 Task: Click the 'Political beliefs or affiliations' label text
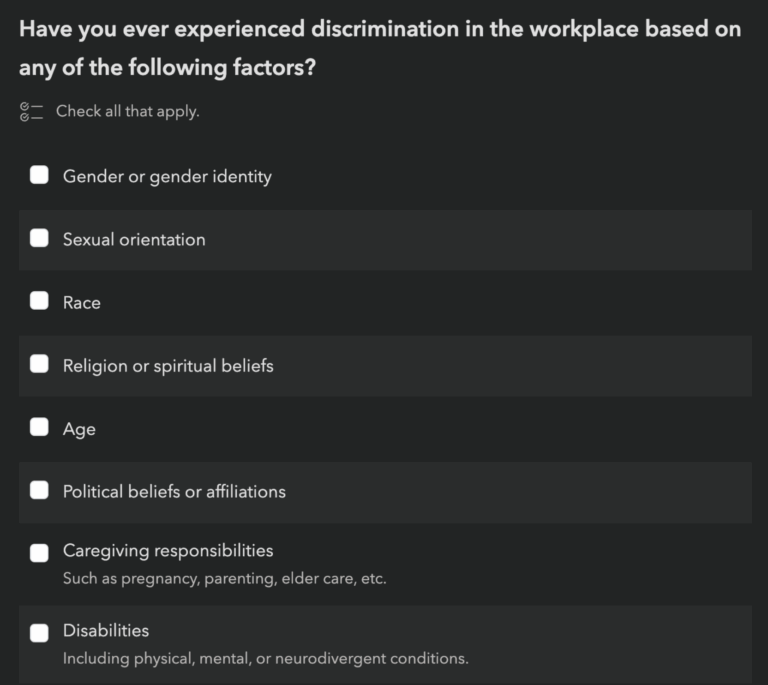click(x=174, y=491)
